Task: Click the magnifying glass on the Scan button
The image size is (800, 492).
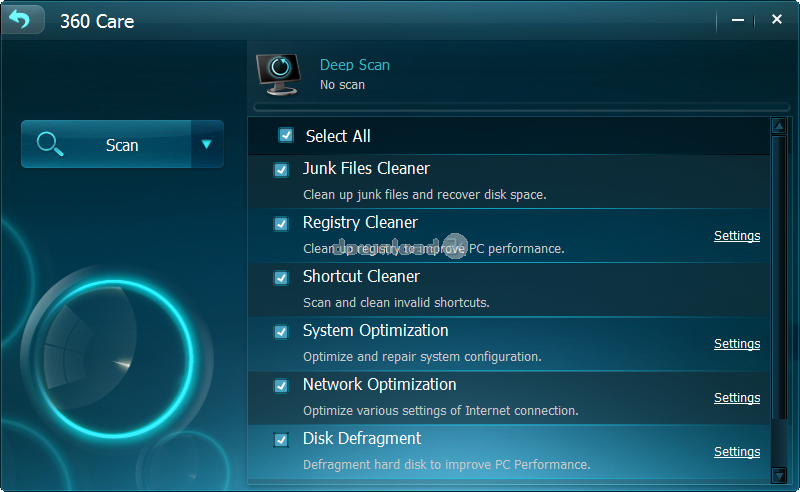Action: click(50, 144)
